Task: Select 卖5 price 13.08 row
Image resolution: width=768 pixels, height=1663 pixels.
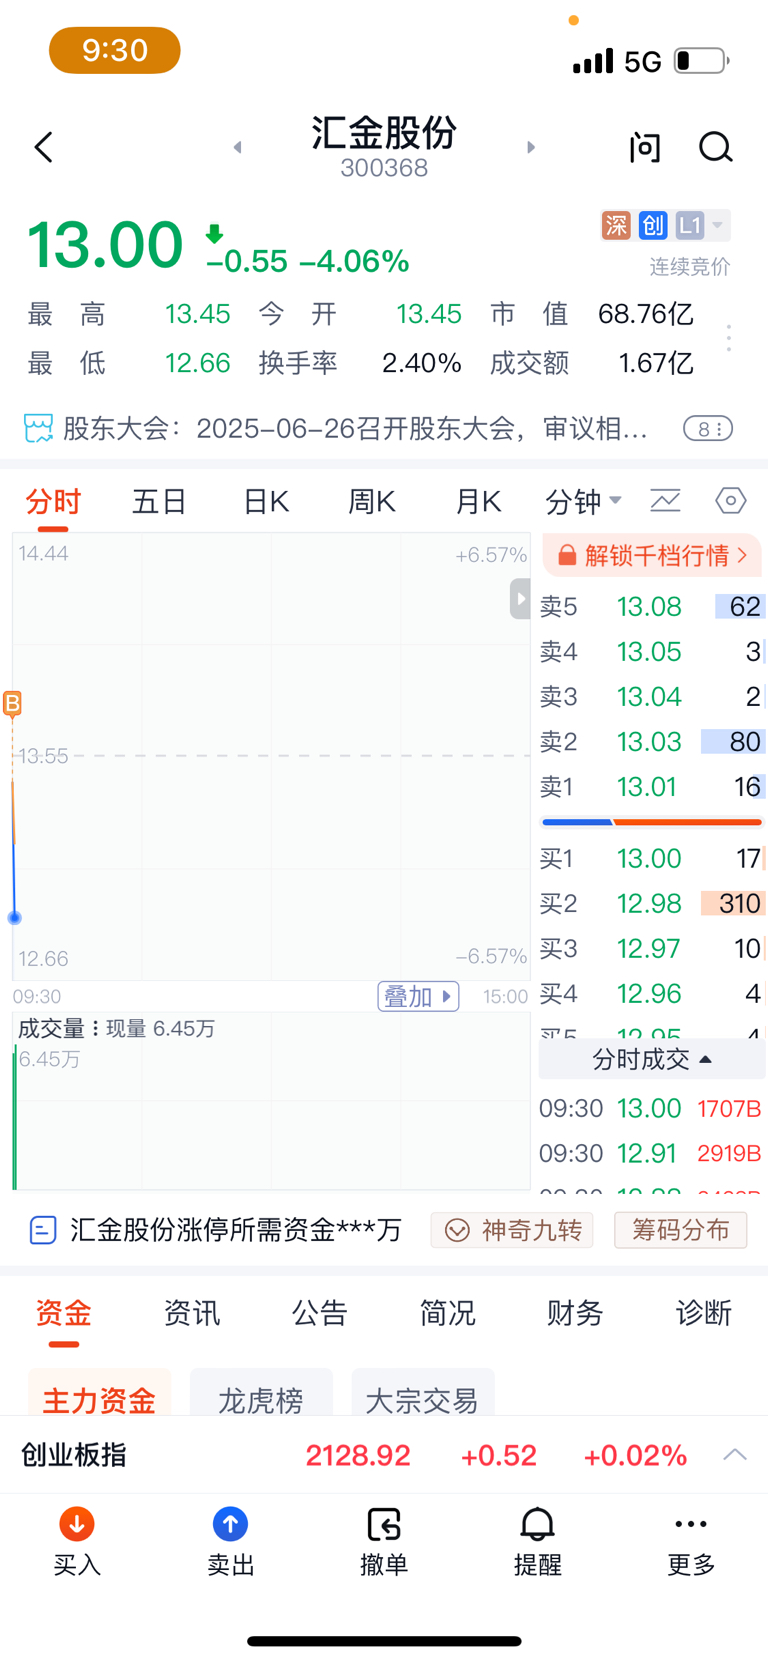Action: pos(652,607)
